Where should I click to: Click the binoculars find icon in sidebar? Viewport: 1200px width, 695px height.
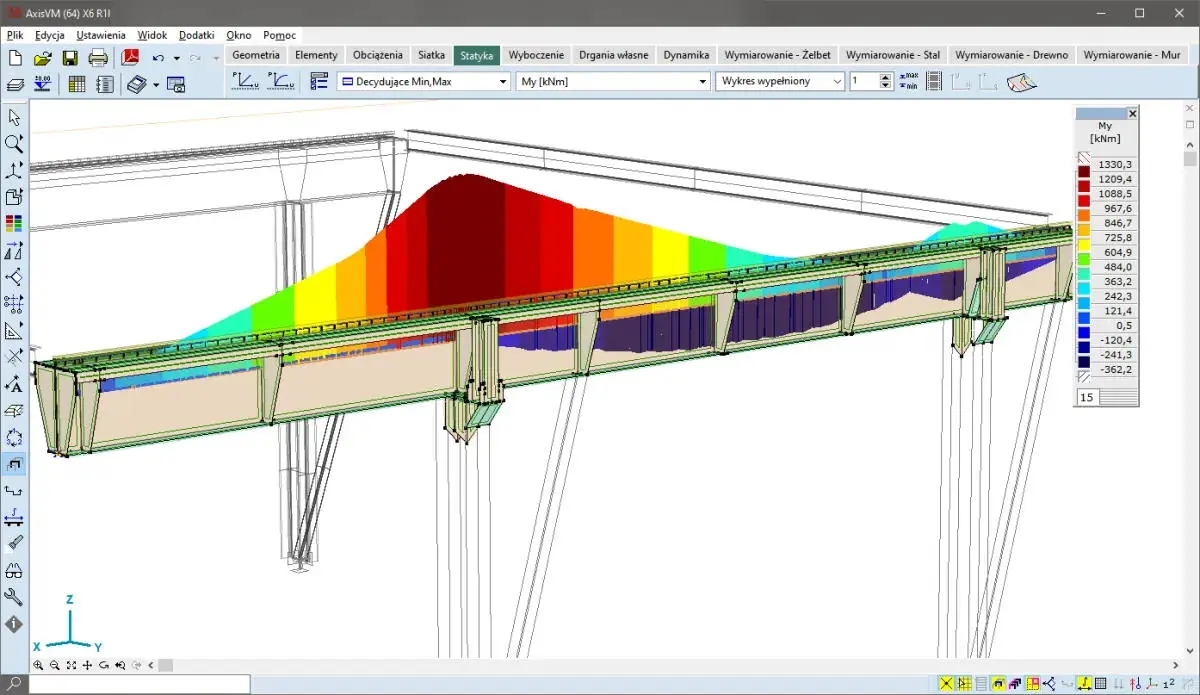coord(14,571)
